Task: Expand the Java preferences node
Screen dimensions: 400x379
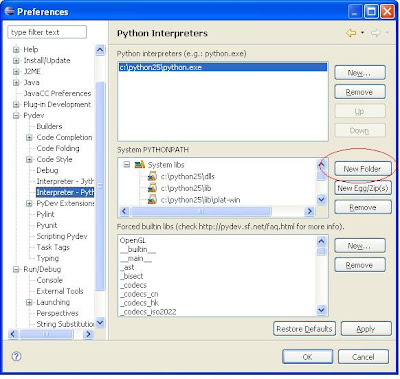Action: coord(16,83)
